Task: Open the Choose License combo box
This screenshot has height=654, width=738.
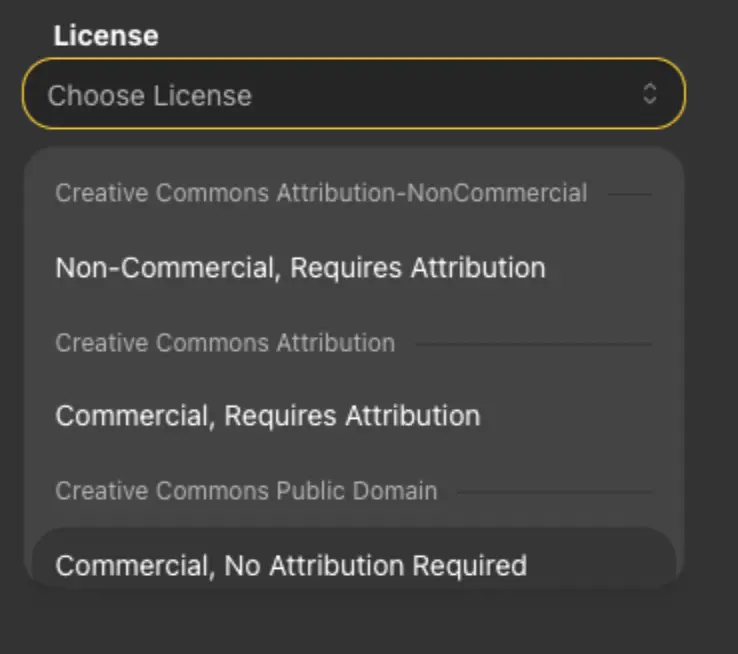Action: (353, 94)
